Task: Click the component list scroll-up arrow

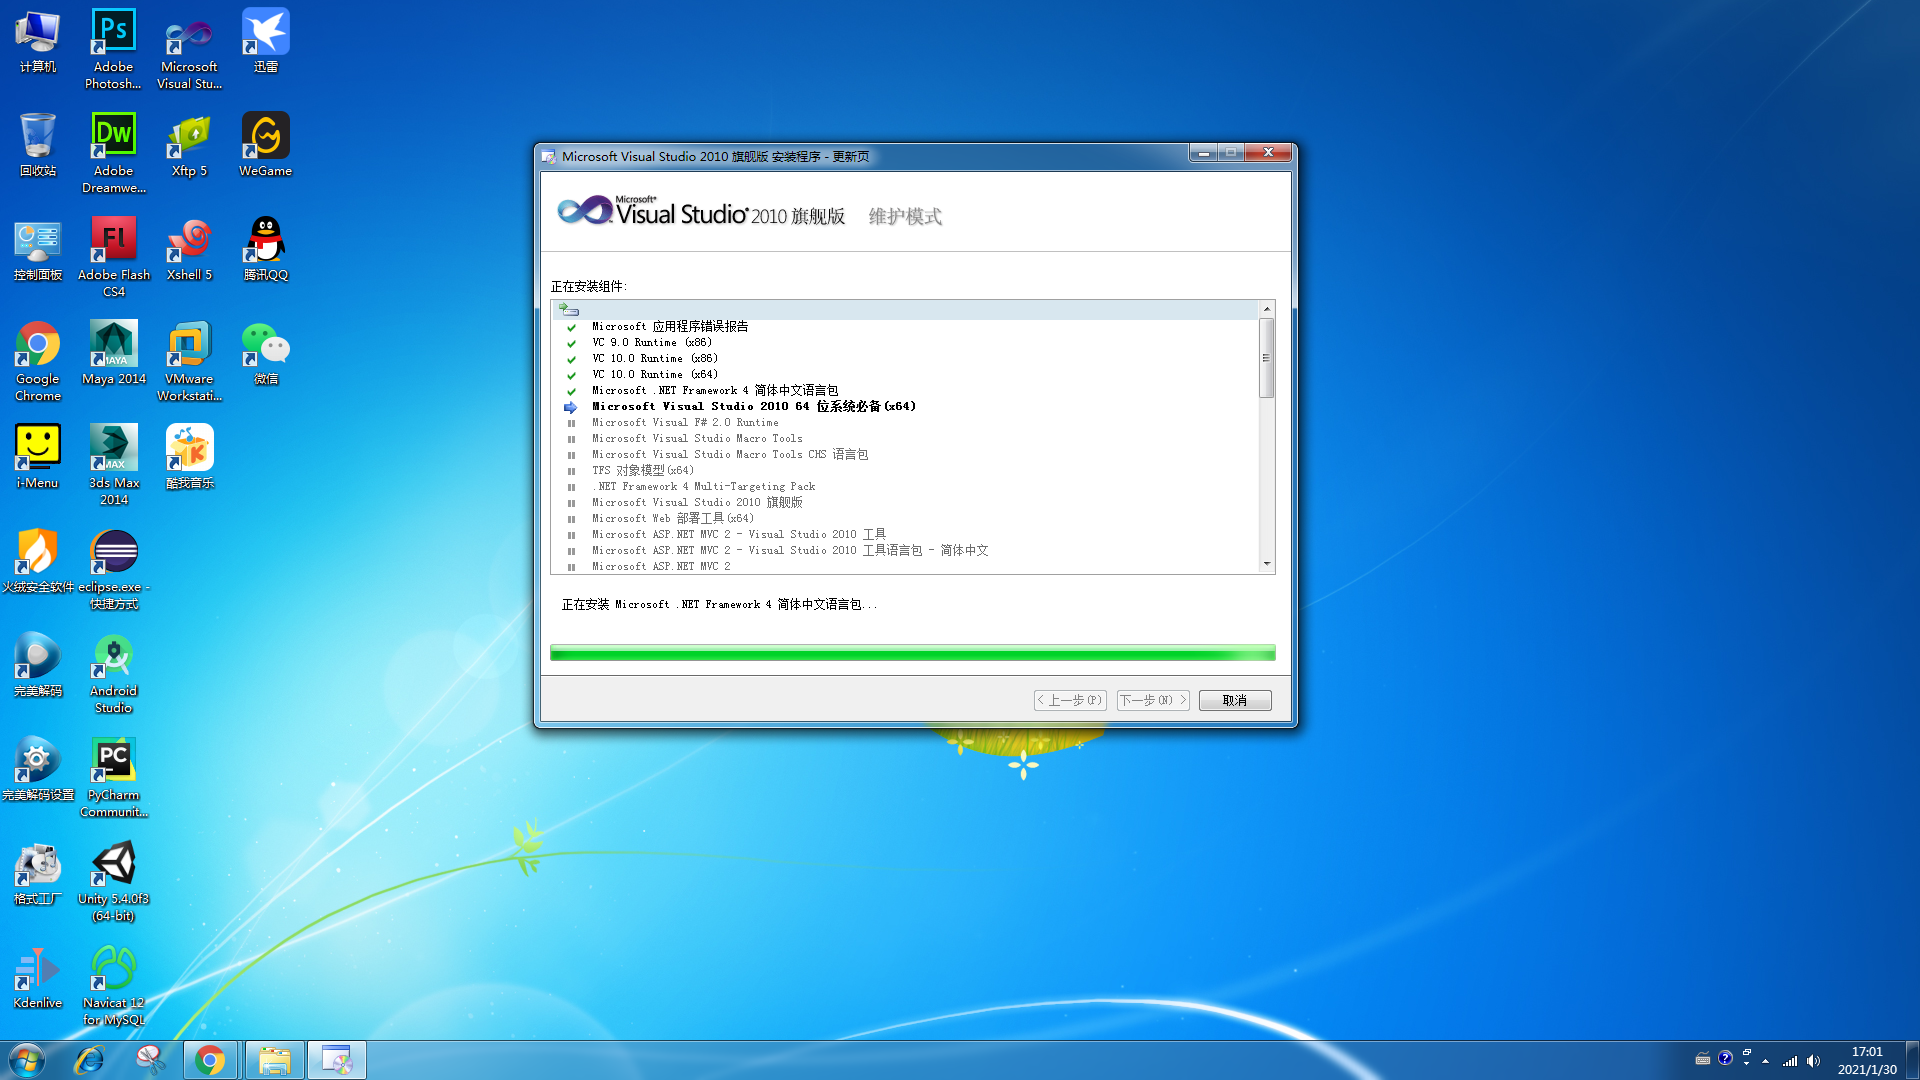Action: [1266, 309]
